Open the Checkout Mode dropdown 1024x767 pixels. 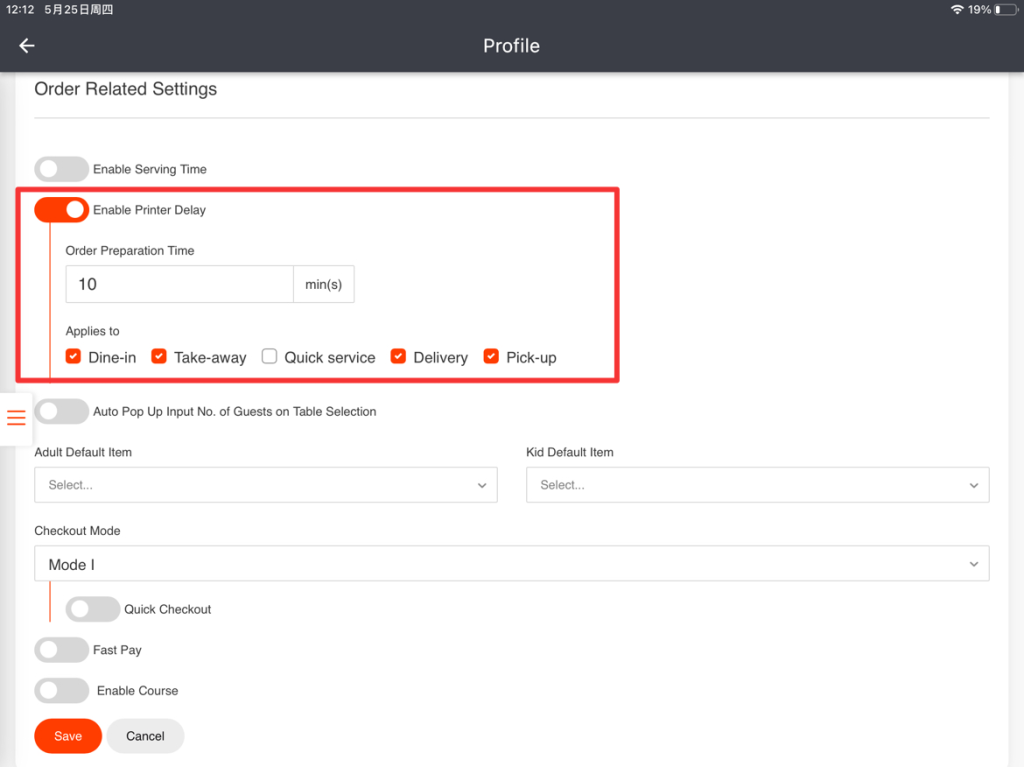click(511, 564)
